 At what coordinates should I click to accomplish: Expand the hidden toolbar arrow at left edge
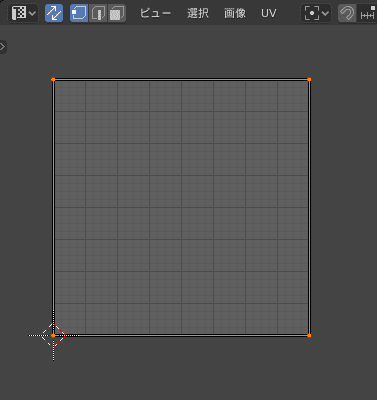coord(3,47)
